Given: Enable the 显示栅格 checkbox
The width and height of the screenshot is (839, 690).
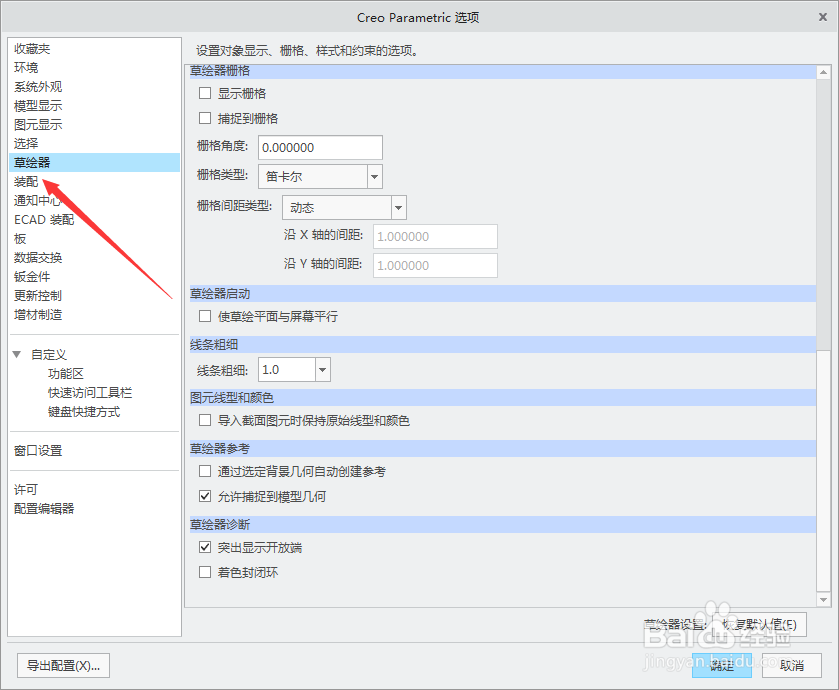Looking at the screenshot, I should pyautogui.click(x=205, y=94).
